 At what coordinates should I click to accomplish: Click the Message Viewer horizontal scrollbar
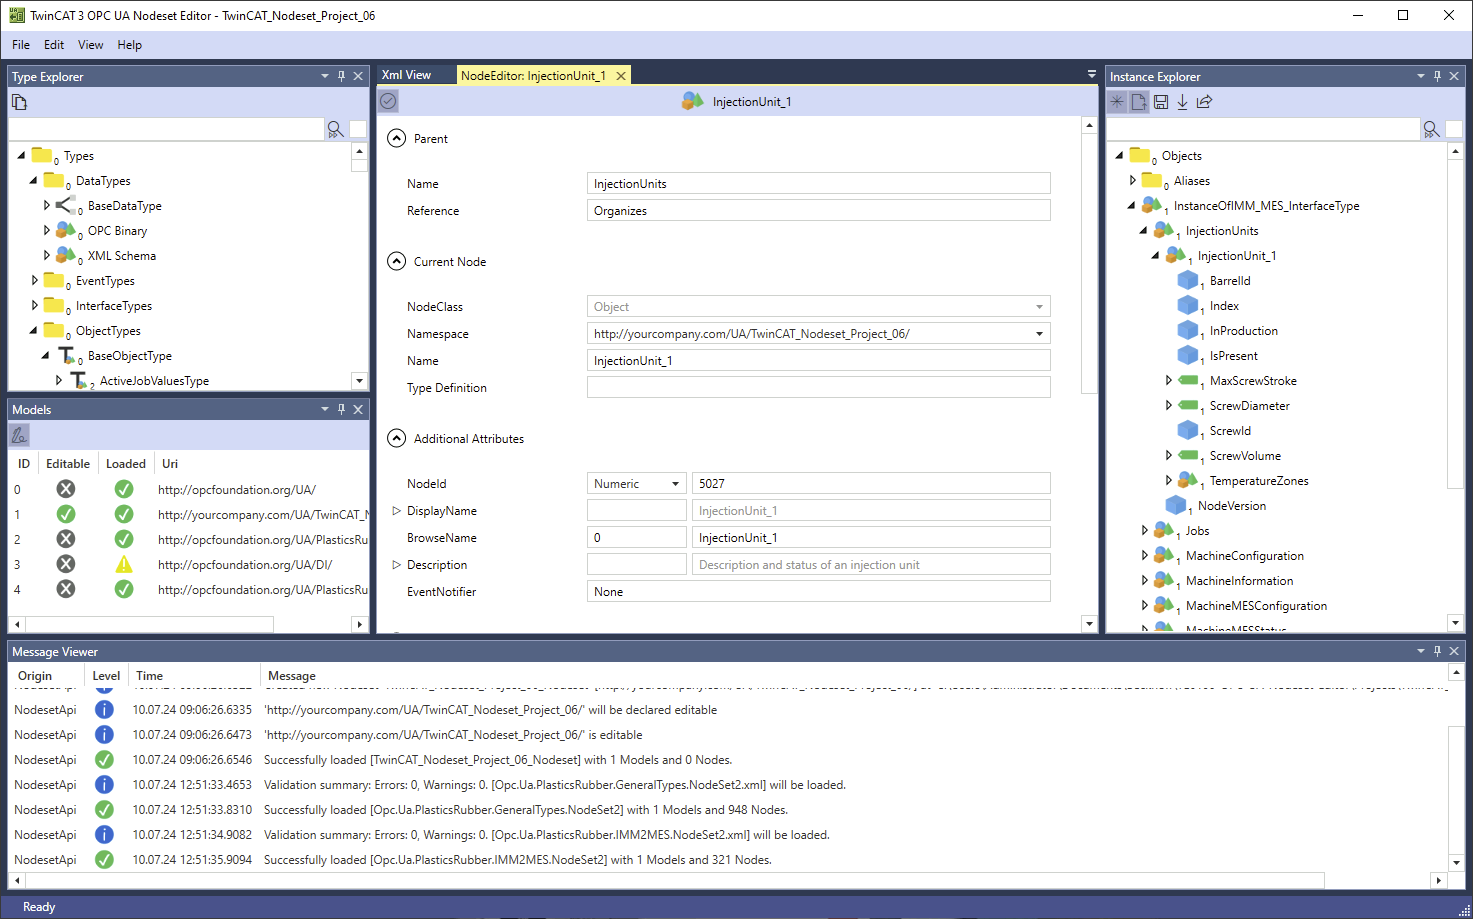[675, 881]
